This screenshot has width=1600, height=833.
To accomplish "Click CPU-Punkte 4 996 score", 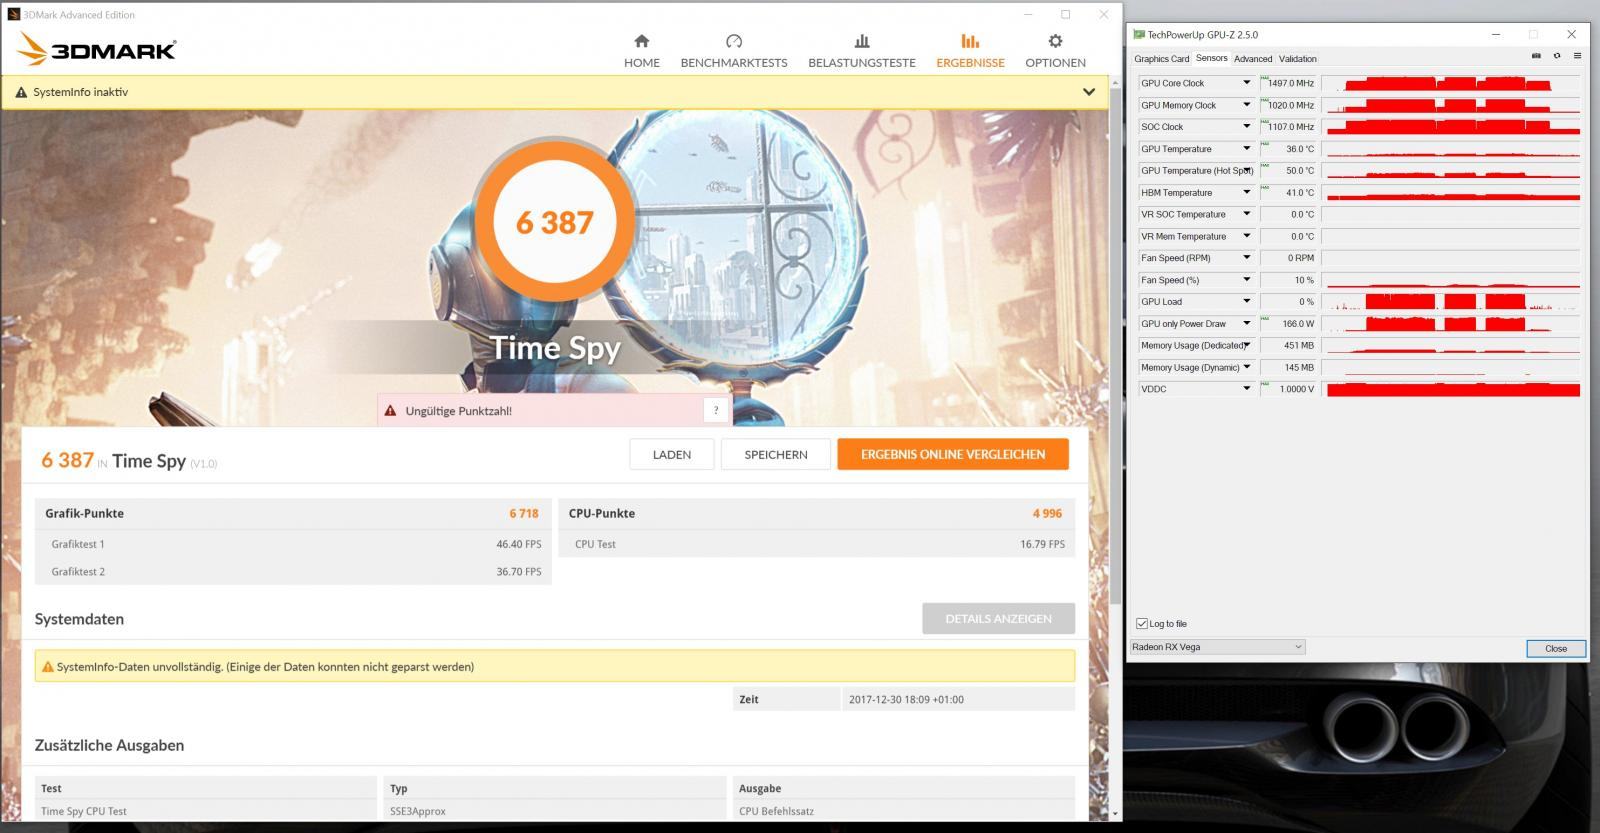I will (x=1047, y=513).
